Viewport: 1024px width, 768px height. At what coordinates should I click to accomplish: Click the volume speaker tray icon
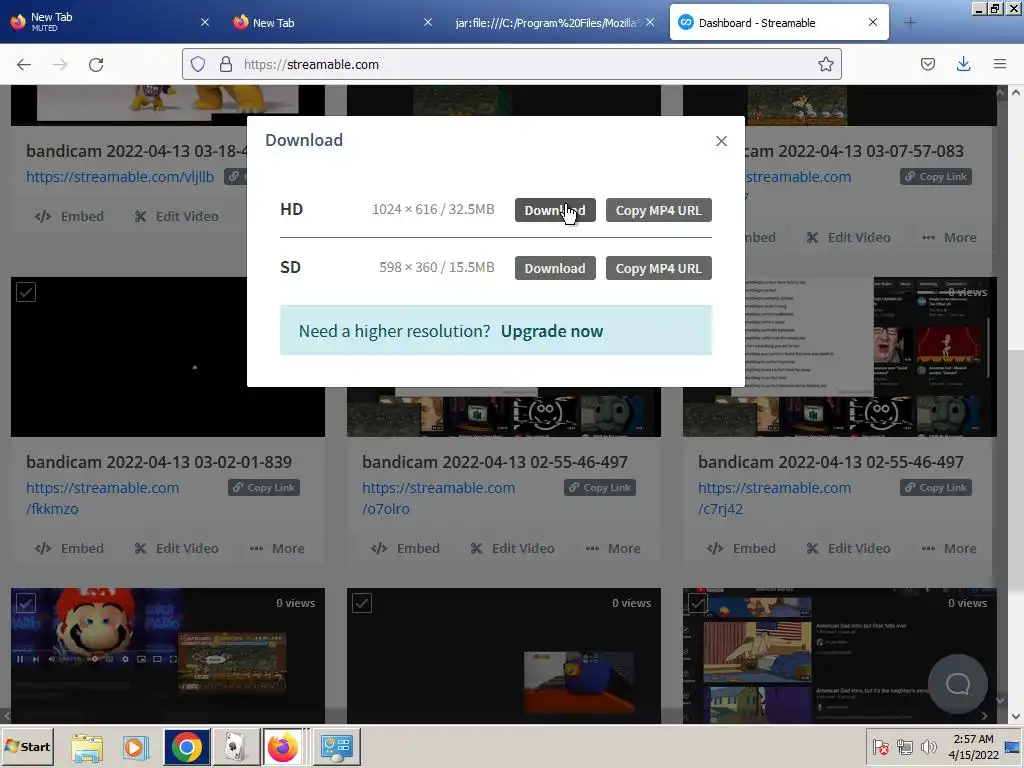pos(928,747)
